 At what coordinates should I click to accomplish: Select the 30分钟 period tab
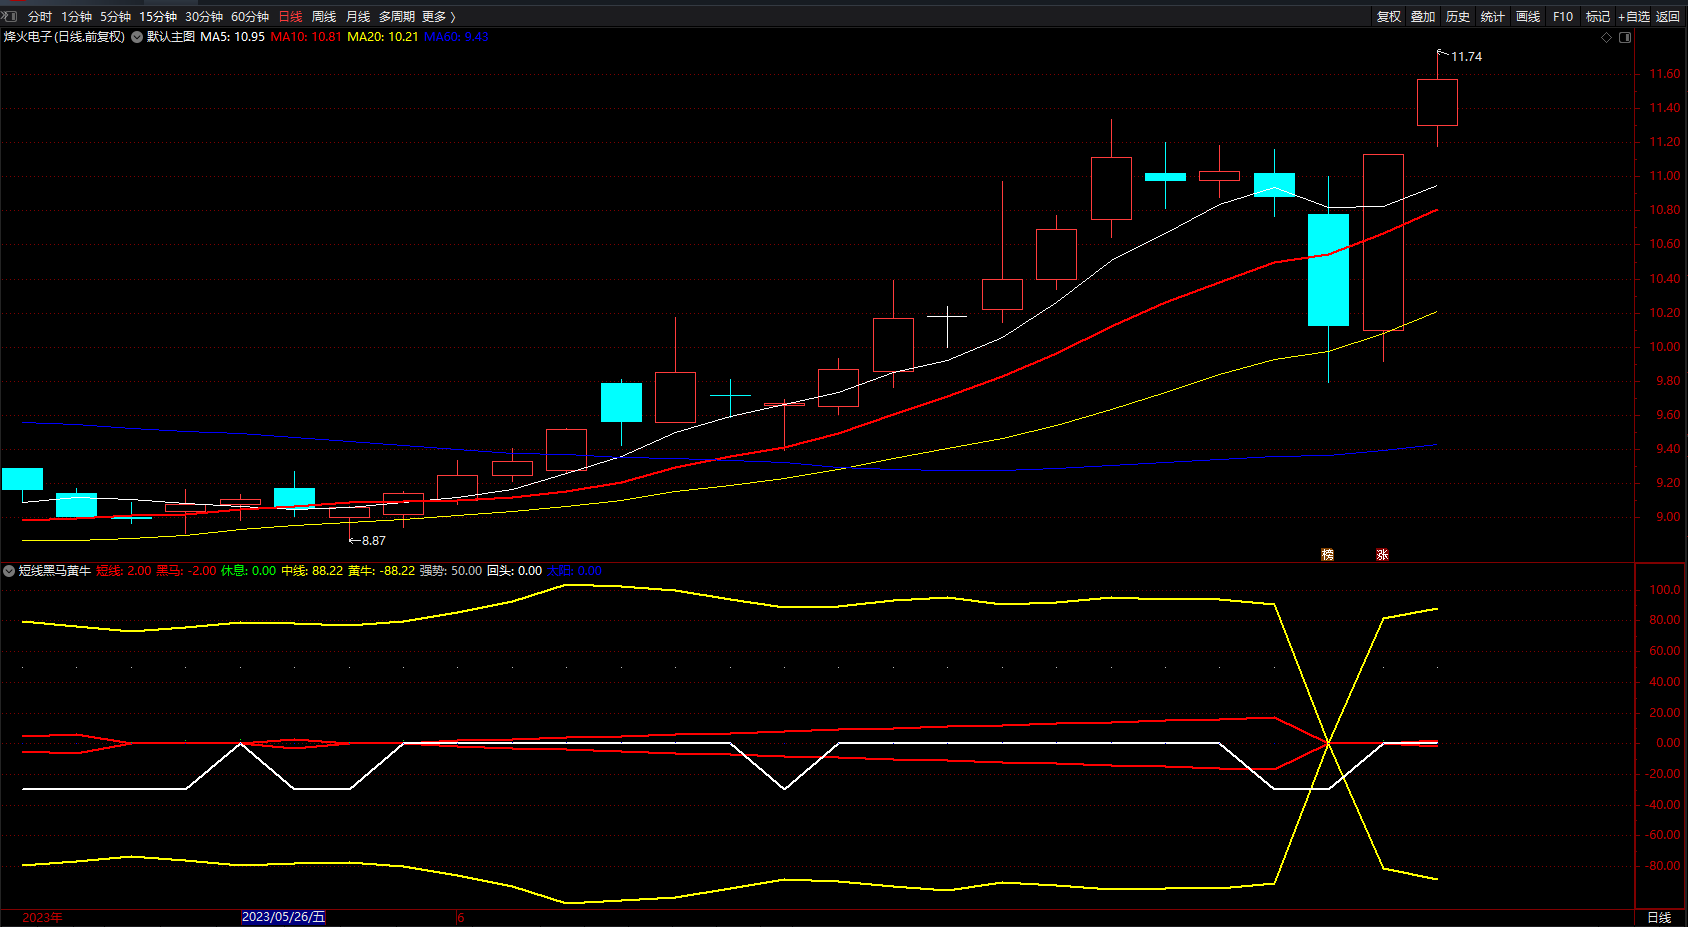coord(204,17)
